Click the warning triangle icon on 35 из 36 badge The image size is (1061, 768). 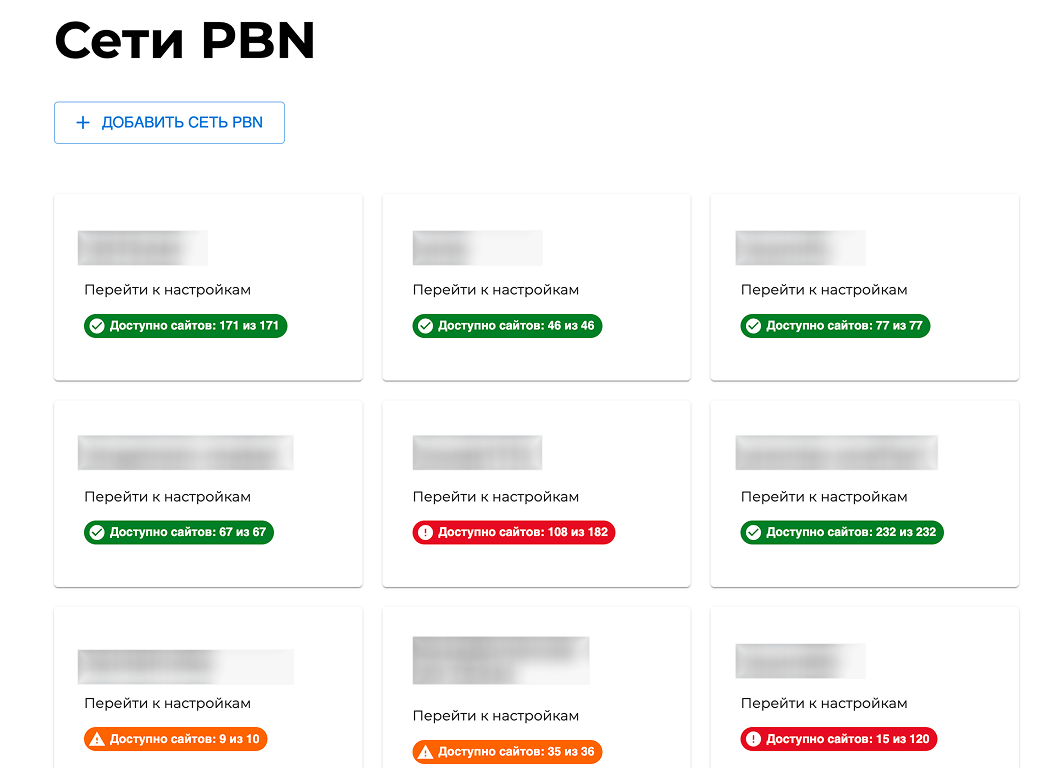click(425, 752)
